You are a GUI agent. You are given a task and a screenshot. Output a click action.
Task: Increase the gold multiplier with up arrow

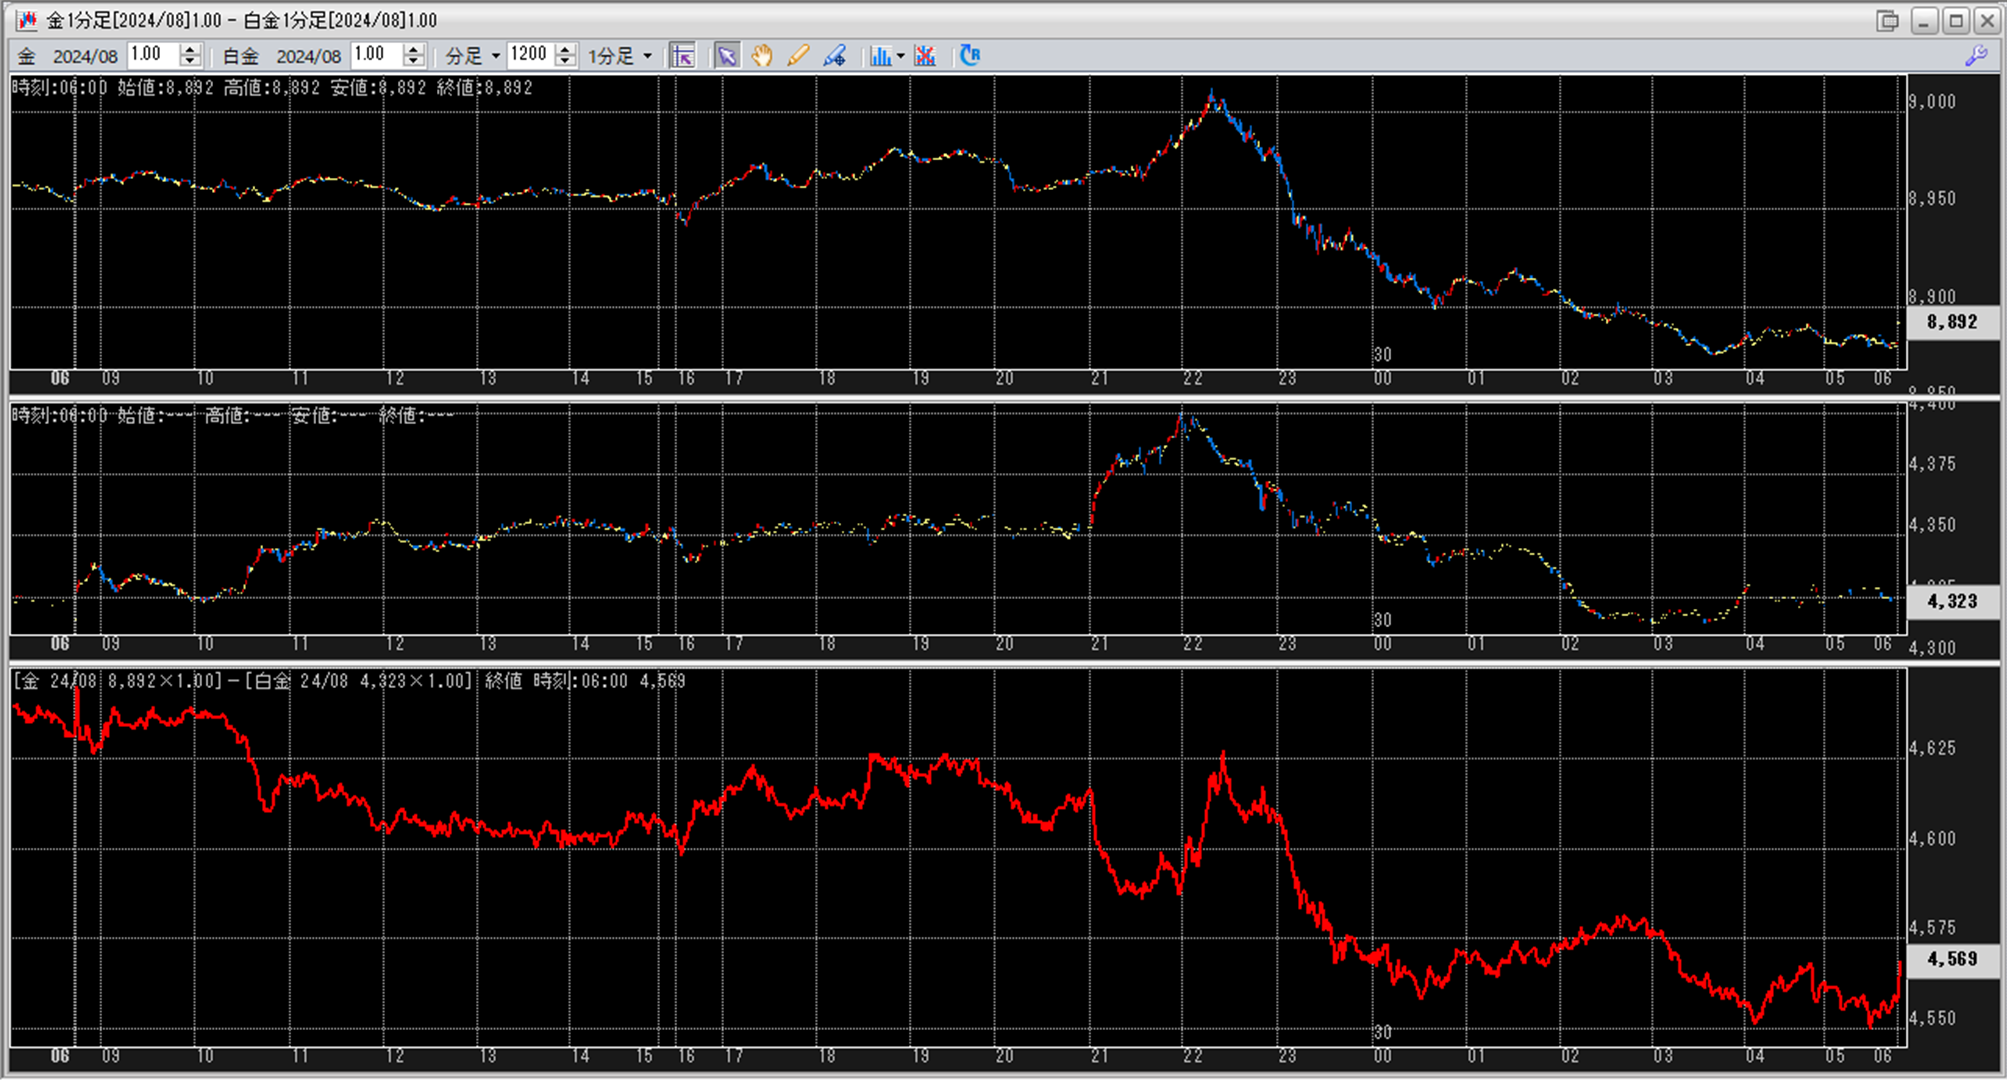click(191, 50)
